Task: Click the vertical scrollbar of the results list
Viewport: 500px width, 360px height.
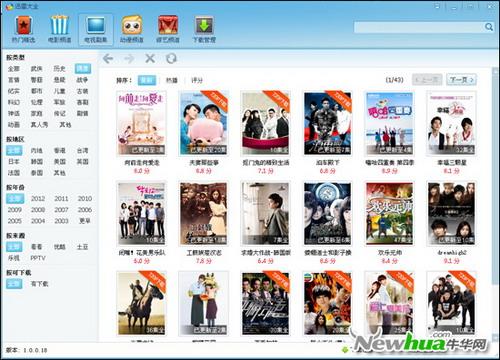Action: (x=495, y=203)
